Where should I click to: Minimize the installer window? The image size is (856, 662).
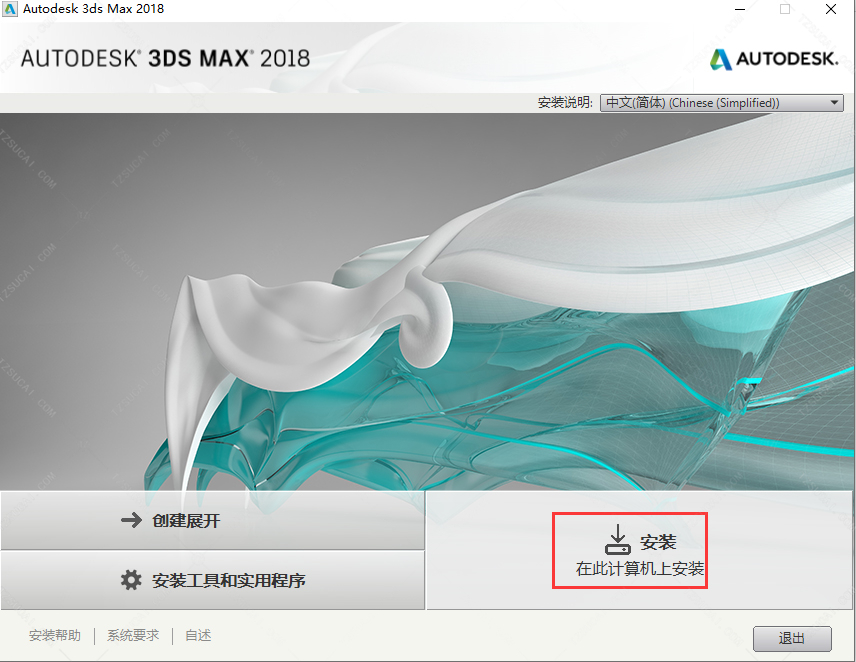pos(740,9)
